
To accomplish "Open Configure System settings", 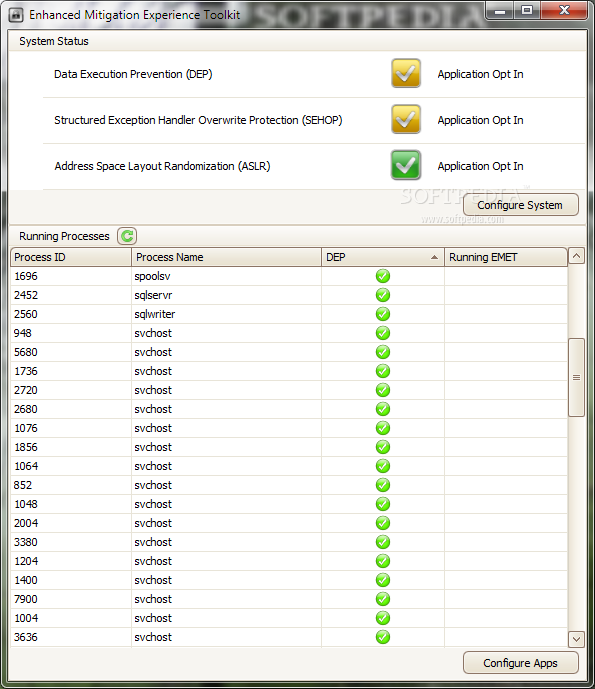I will pos(521,205).
